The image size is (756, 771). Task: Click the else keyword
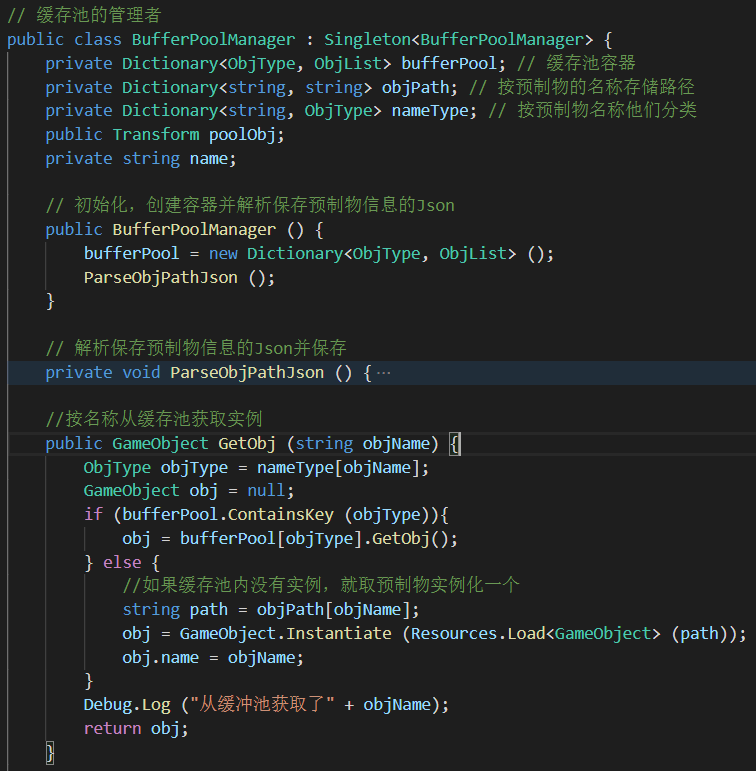click(x=122, y=563)
